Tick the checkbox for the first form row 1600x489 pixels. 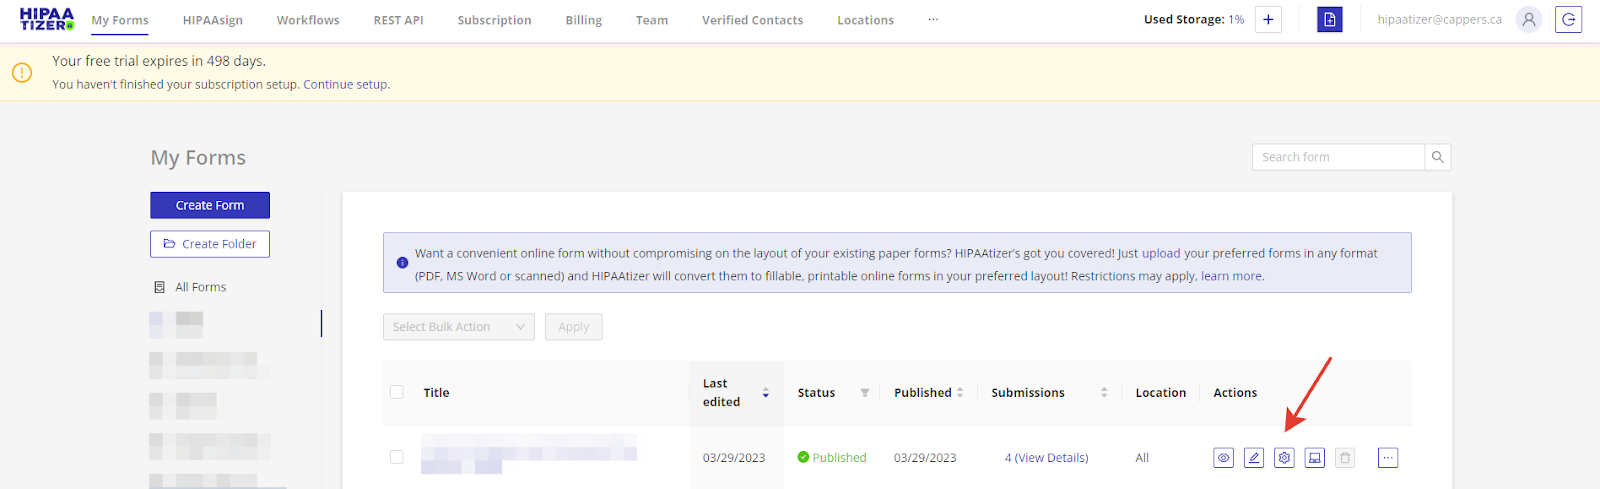click(397, 457)
